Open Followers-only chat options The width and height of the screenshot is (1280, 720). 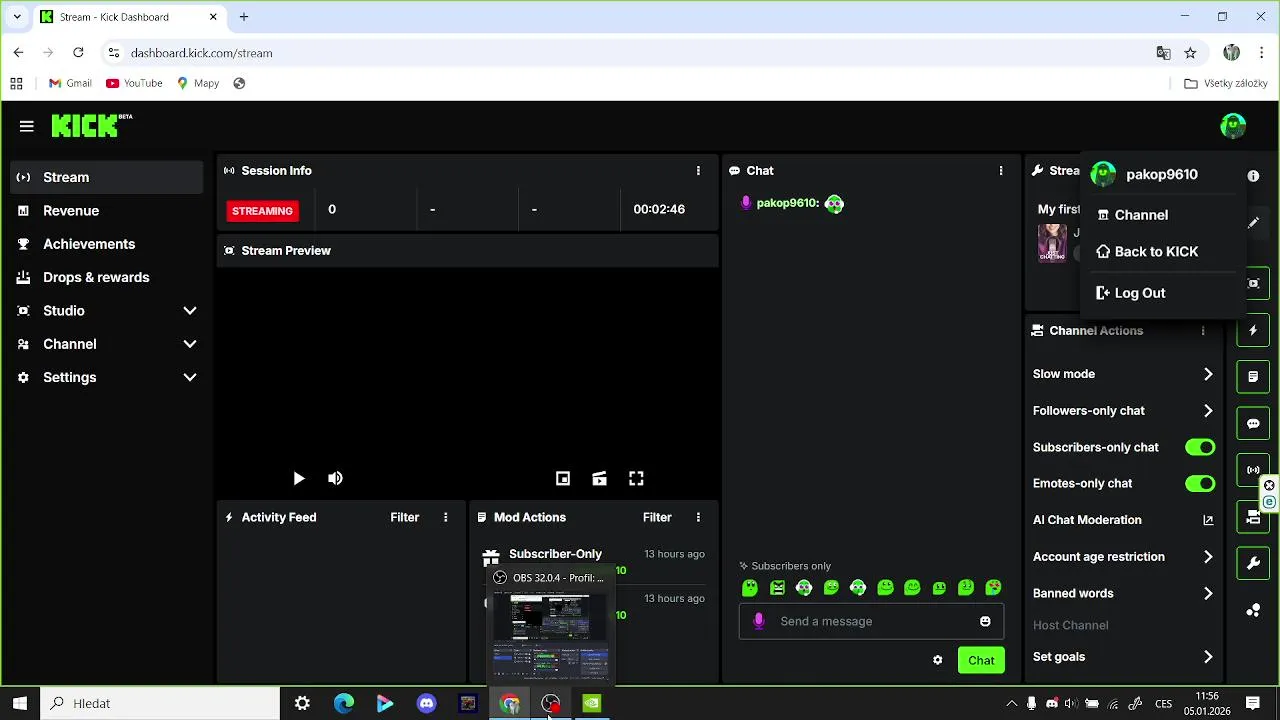pos(1124,411)
